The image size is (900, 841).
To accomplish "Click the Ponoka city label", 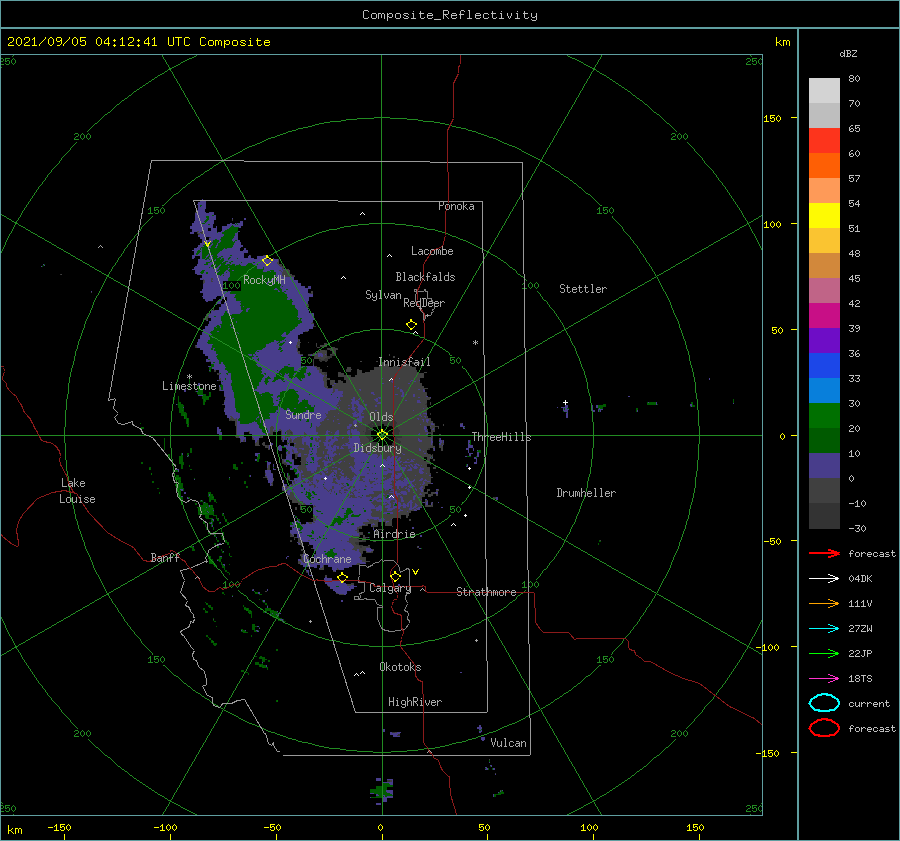I will (x=456, y=206).
